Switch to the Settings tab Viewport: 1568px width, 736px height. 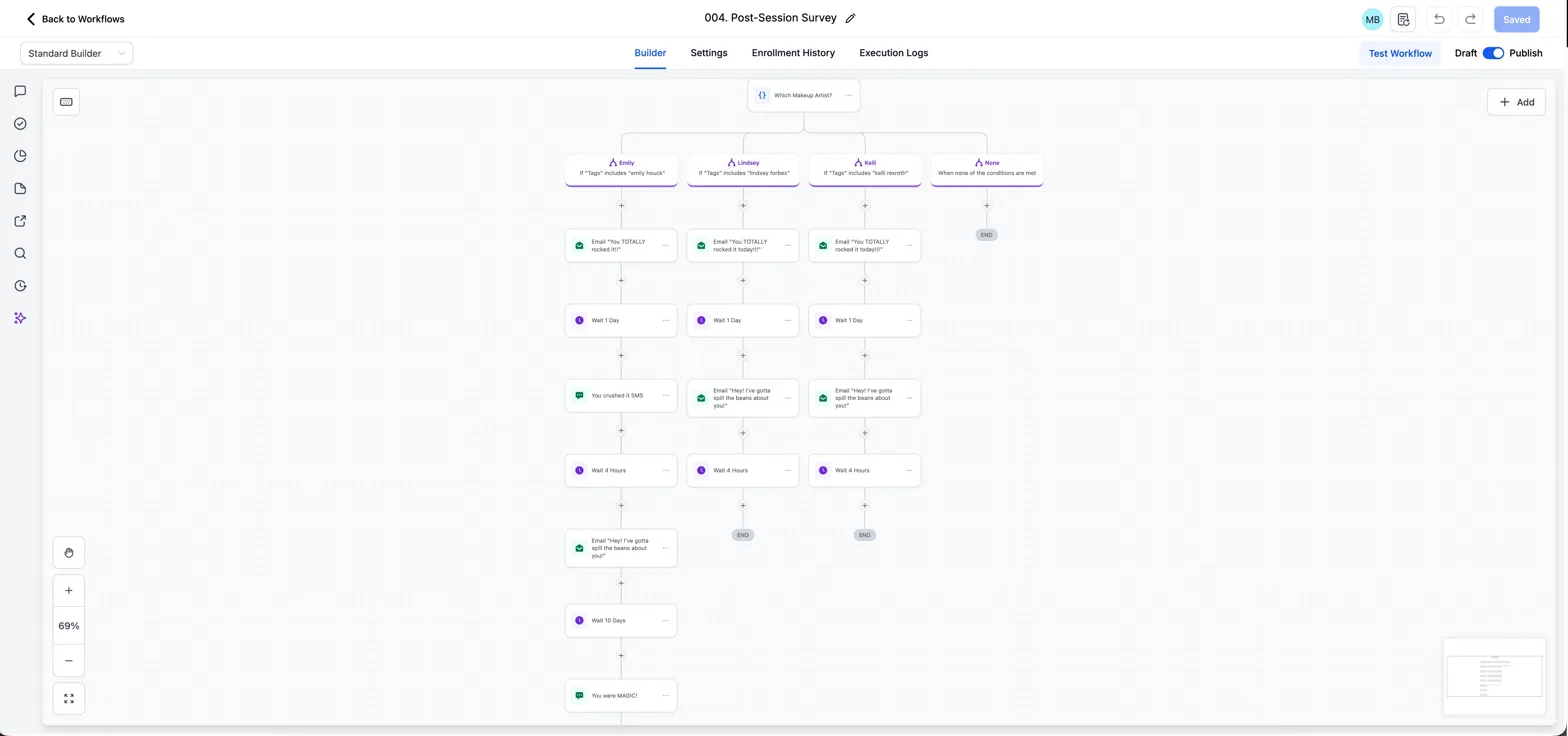(709, 53)
